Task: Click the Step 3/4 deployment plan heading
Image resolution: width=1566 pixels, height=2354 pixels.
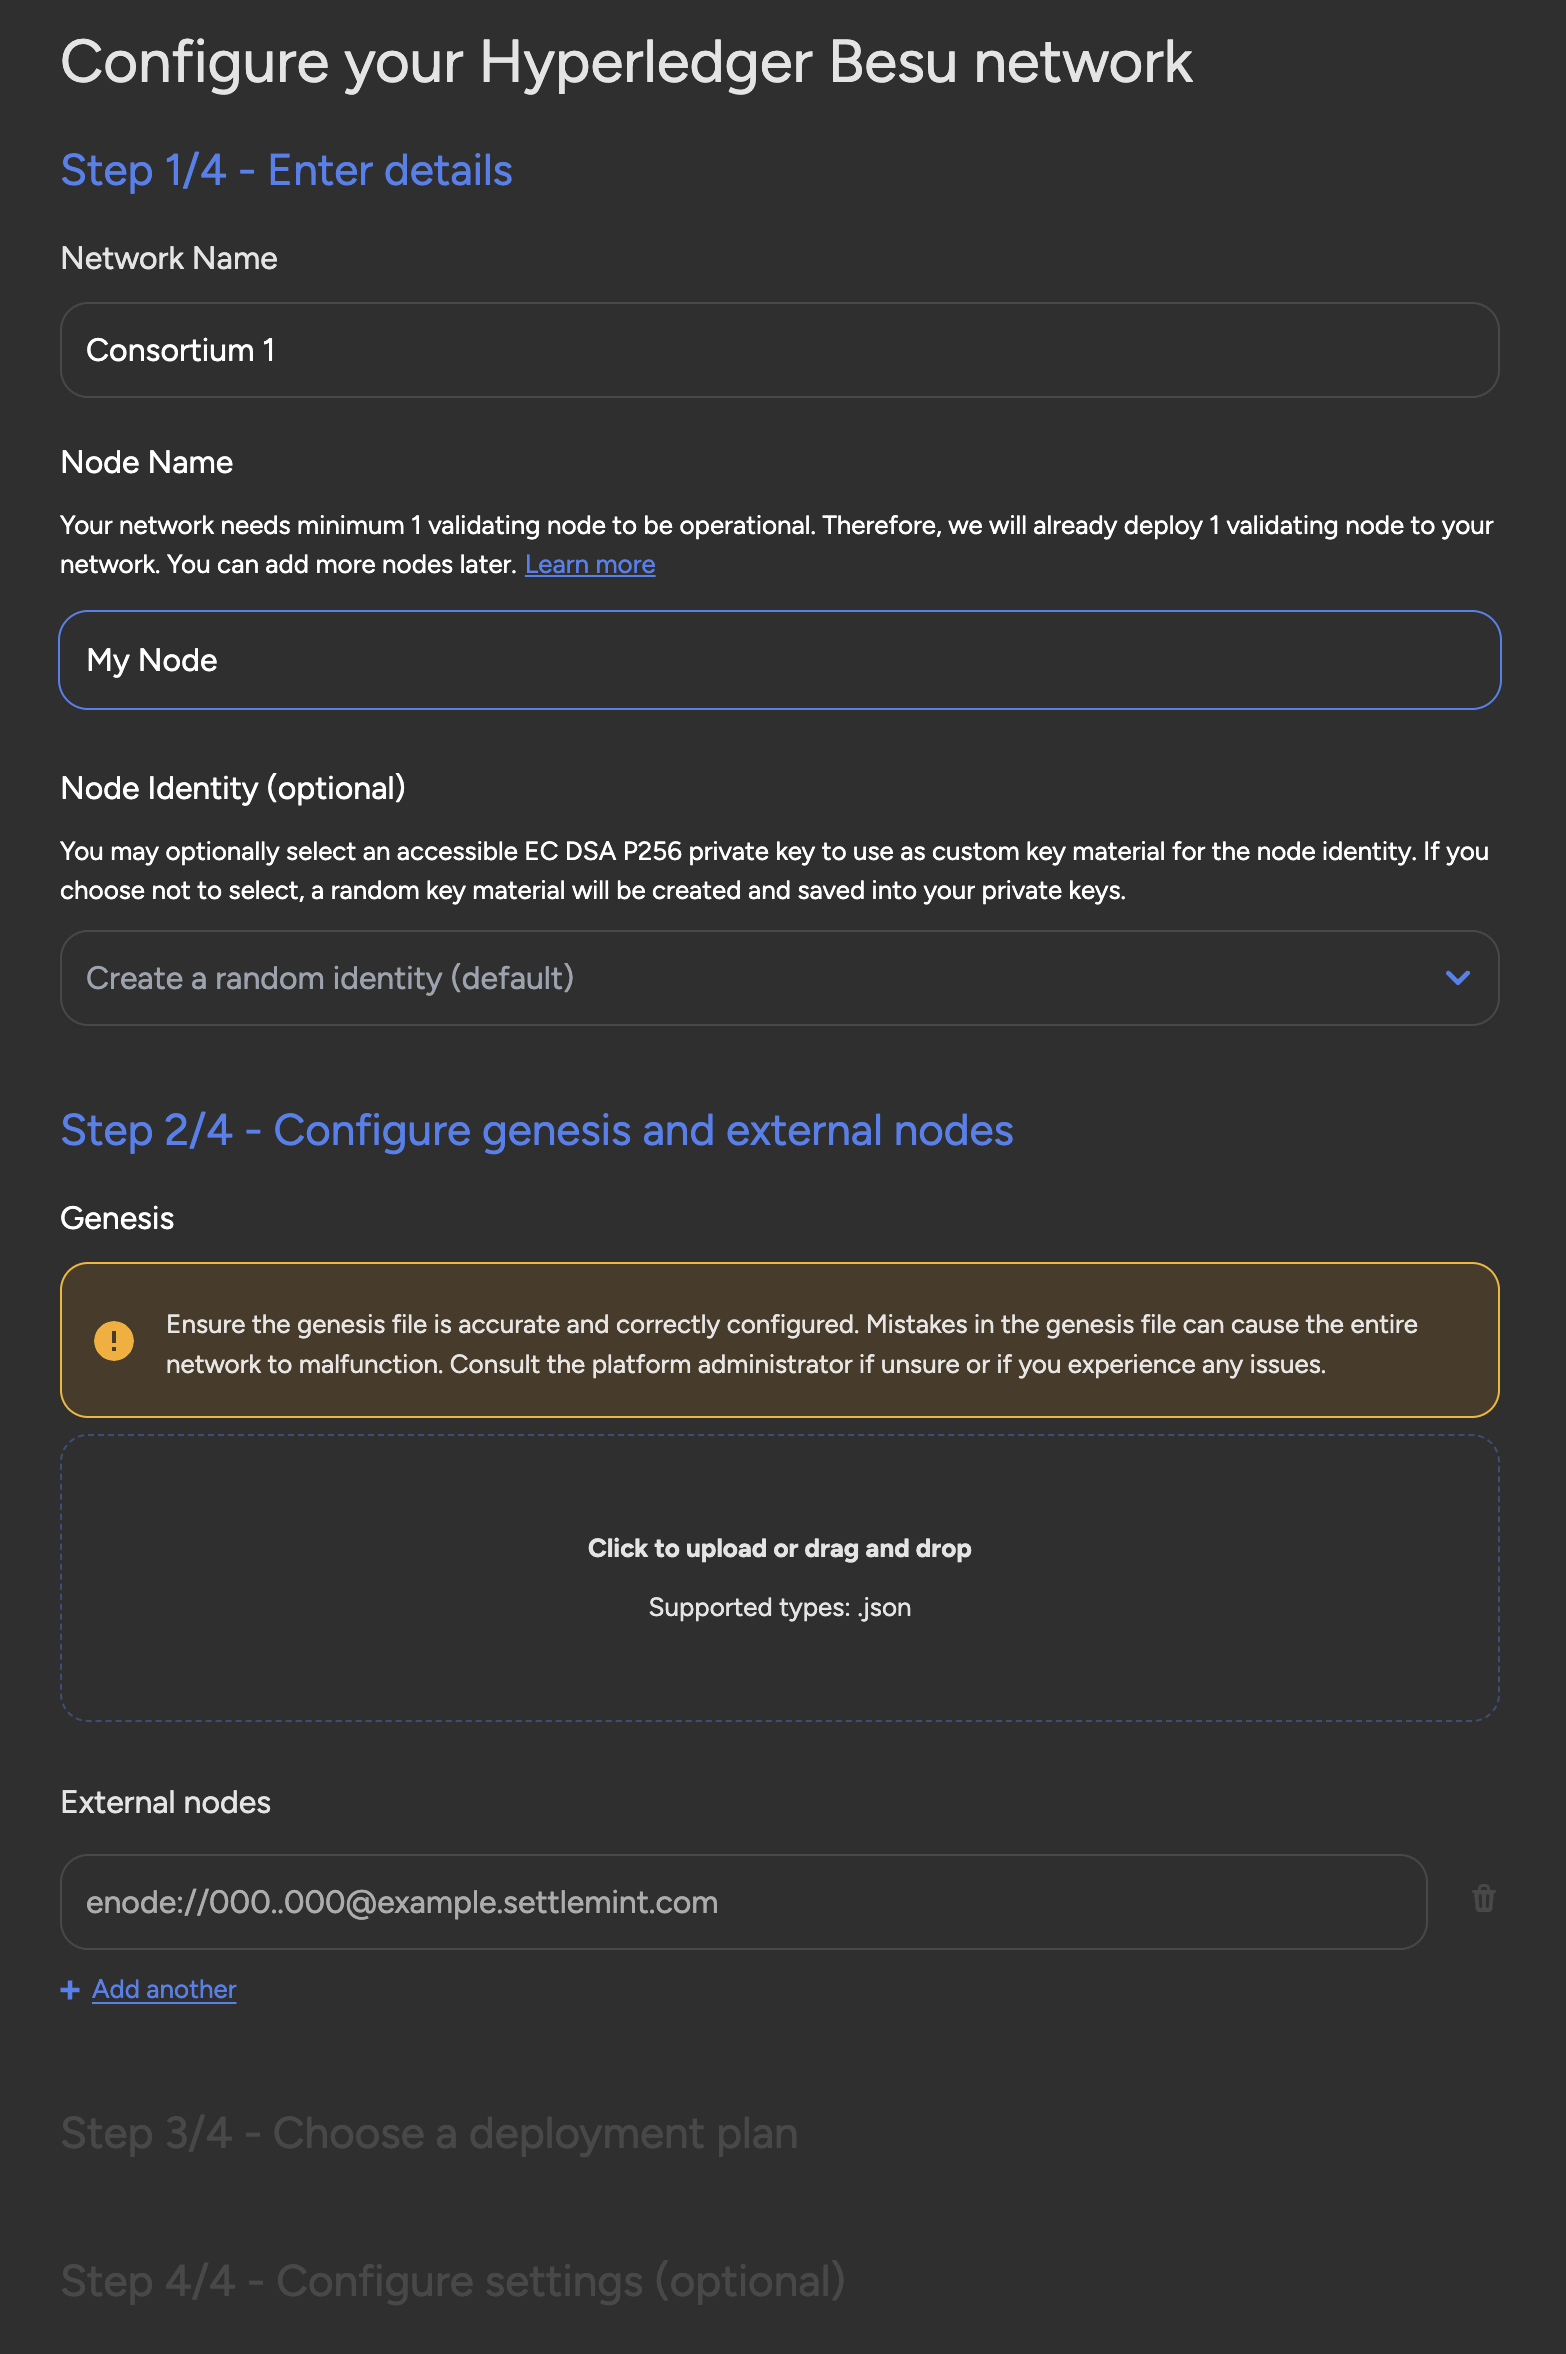Action: pos(429,2132)
